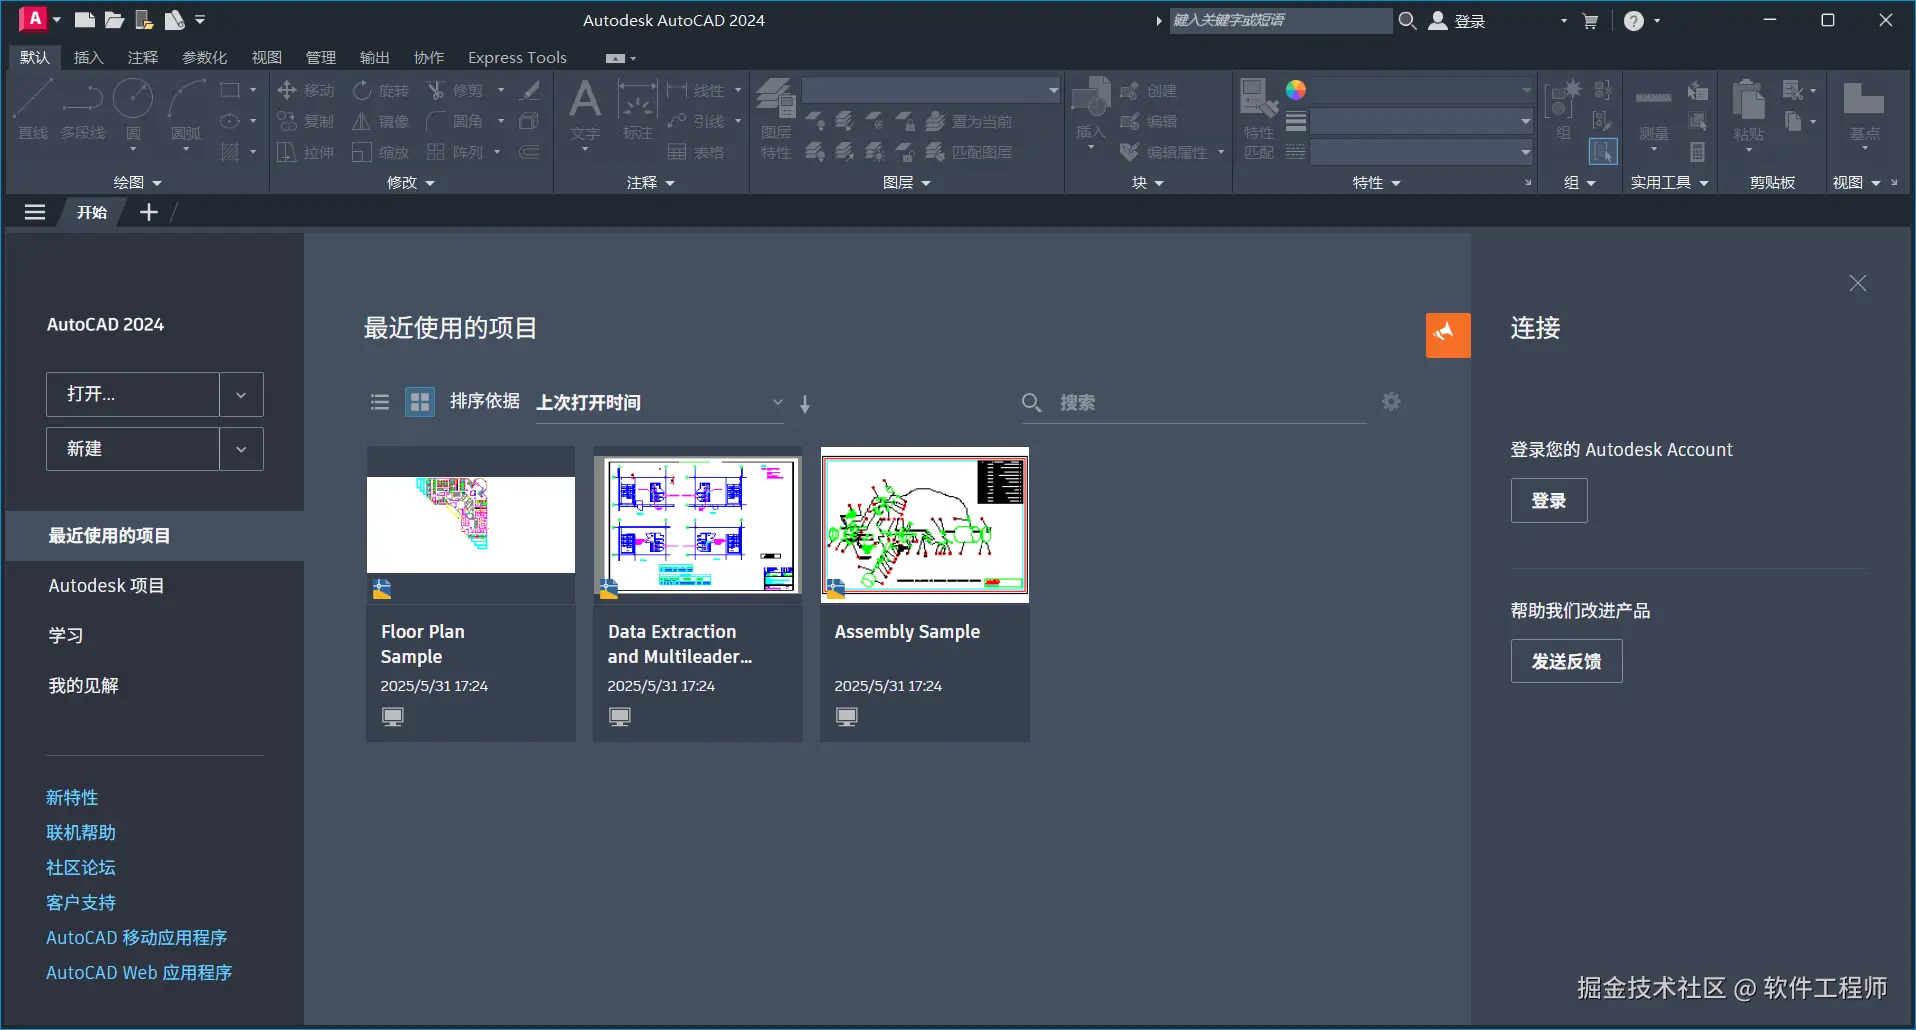Open the hamburger menu left of 开始 tab
Image resolution: width=1916 pixels, height=1030 pixels.
(35, 212)
